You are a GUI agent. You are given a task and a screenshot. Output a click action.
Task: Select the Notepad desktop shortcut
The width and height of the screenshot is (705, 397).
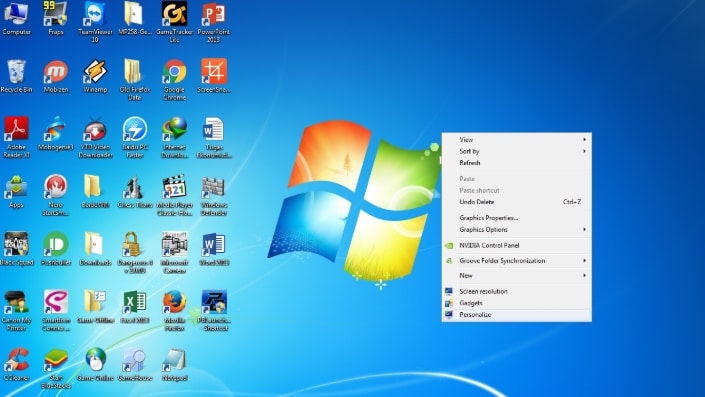(174, 365)
